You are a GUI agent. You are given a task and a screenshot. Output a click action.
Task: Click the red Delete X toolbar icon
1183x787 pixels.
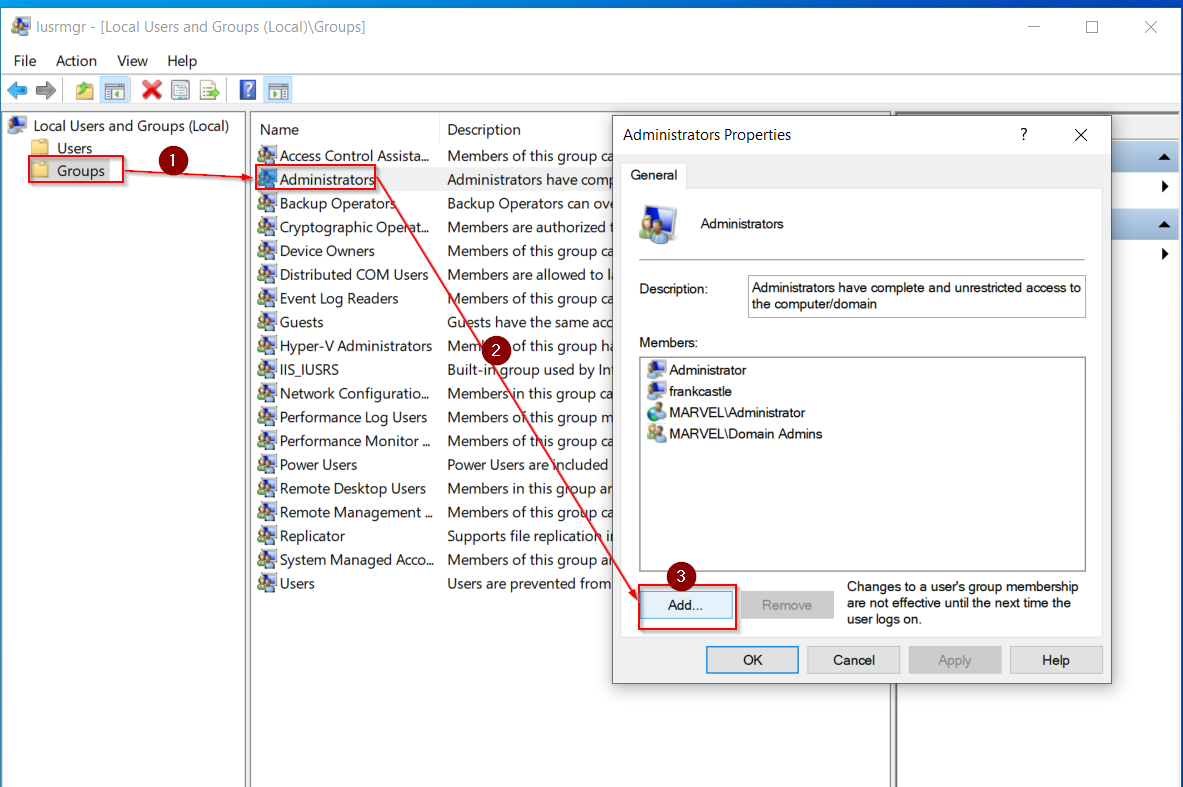point(152,91)
